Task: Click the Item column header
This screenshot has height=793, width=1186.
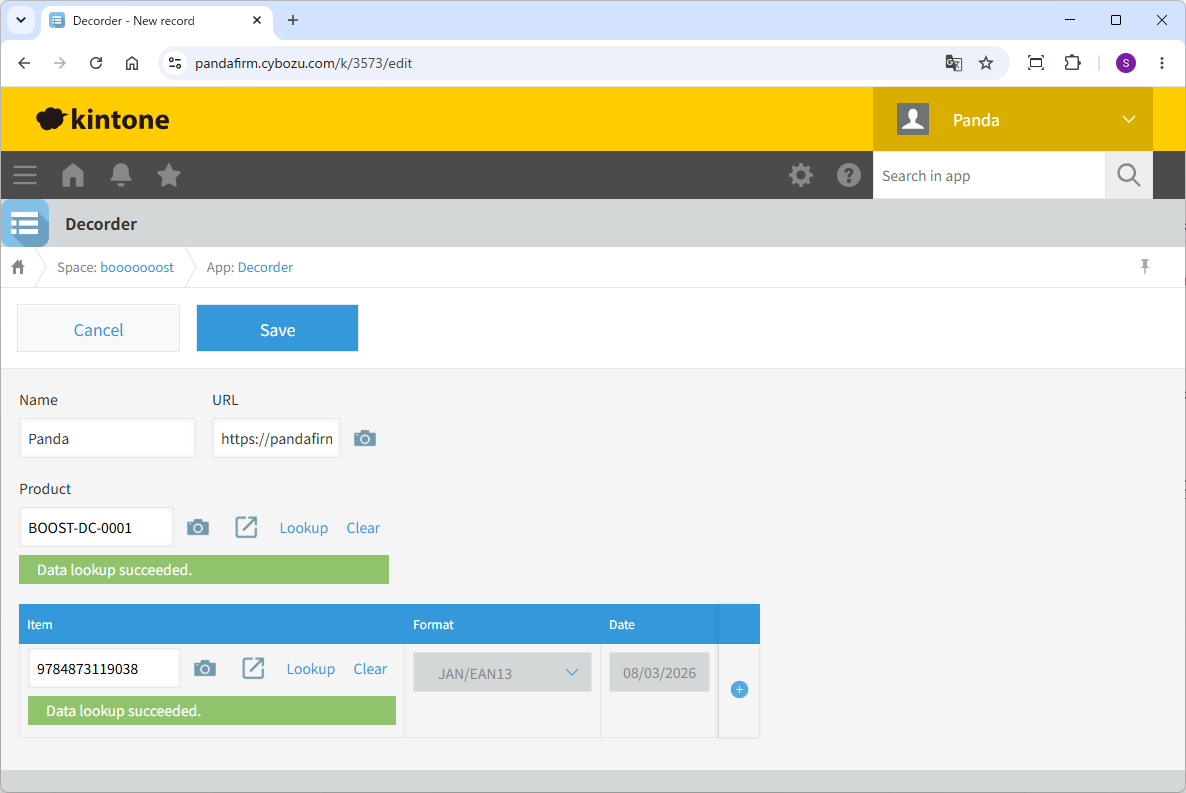Action: tap(212, 624)
